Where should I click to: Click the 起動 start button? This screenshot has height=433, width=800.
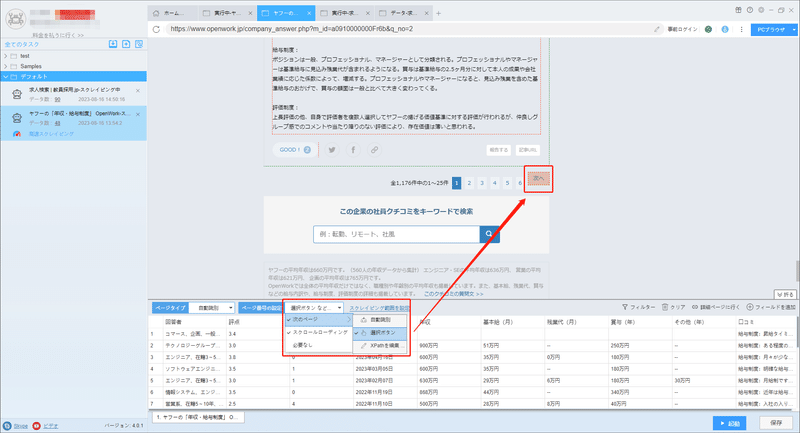pyautogui.click(x=730, y=423)
